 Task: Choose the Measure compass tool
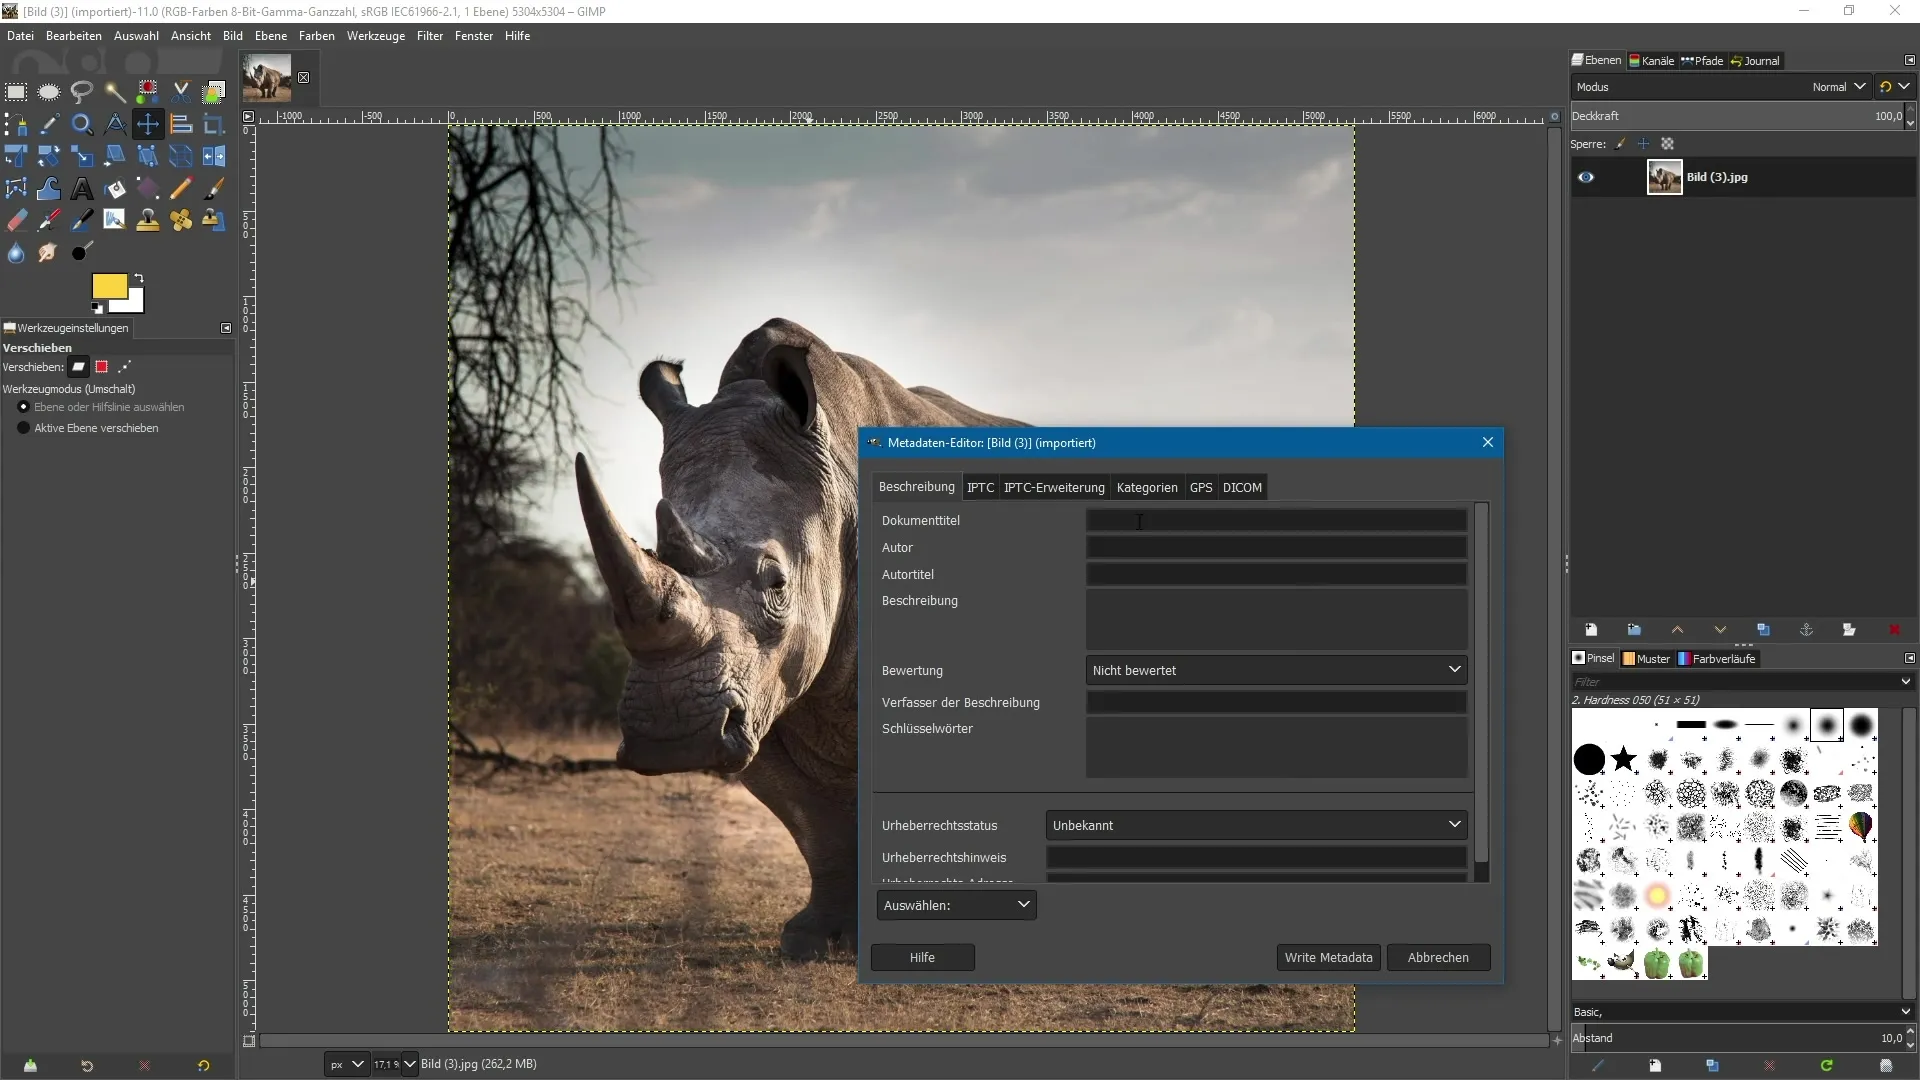[115, 125]
